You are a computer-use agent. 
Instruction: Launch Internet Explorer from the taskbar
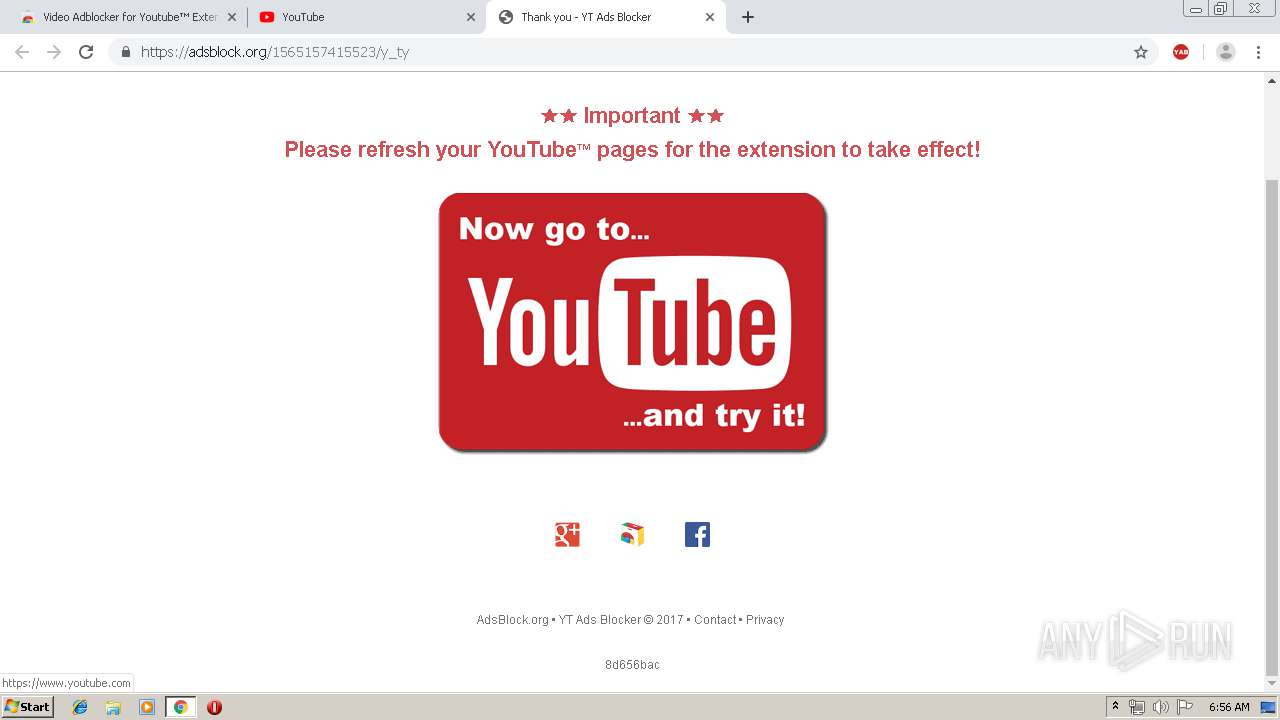tap(80, 707)
